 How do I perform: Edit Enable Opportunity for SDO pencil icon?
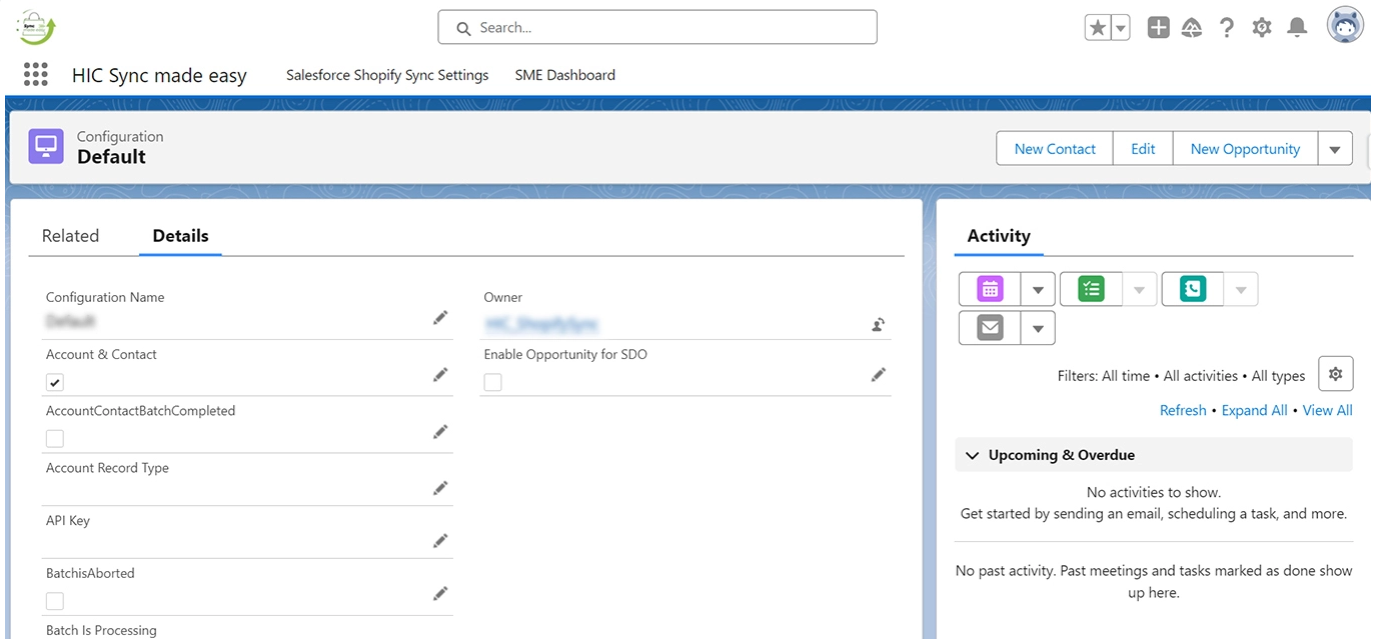coord(878,375)
